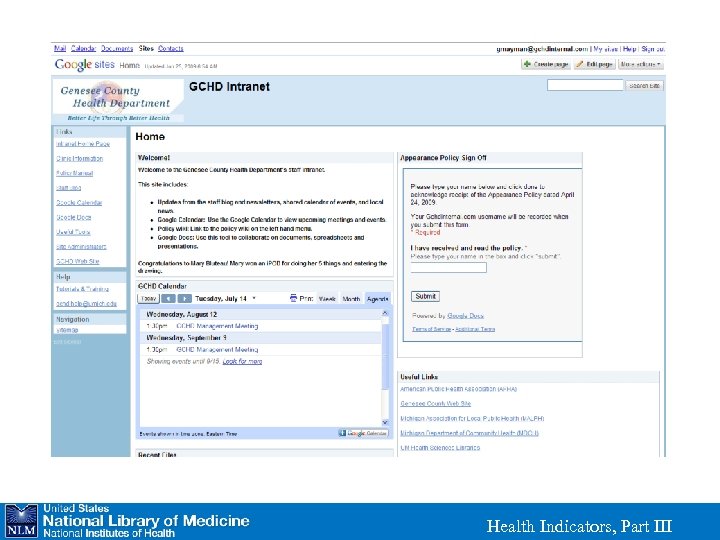
Task: Open Google Calendar sidebar link
Action: [79, 202]
